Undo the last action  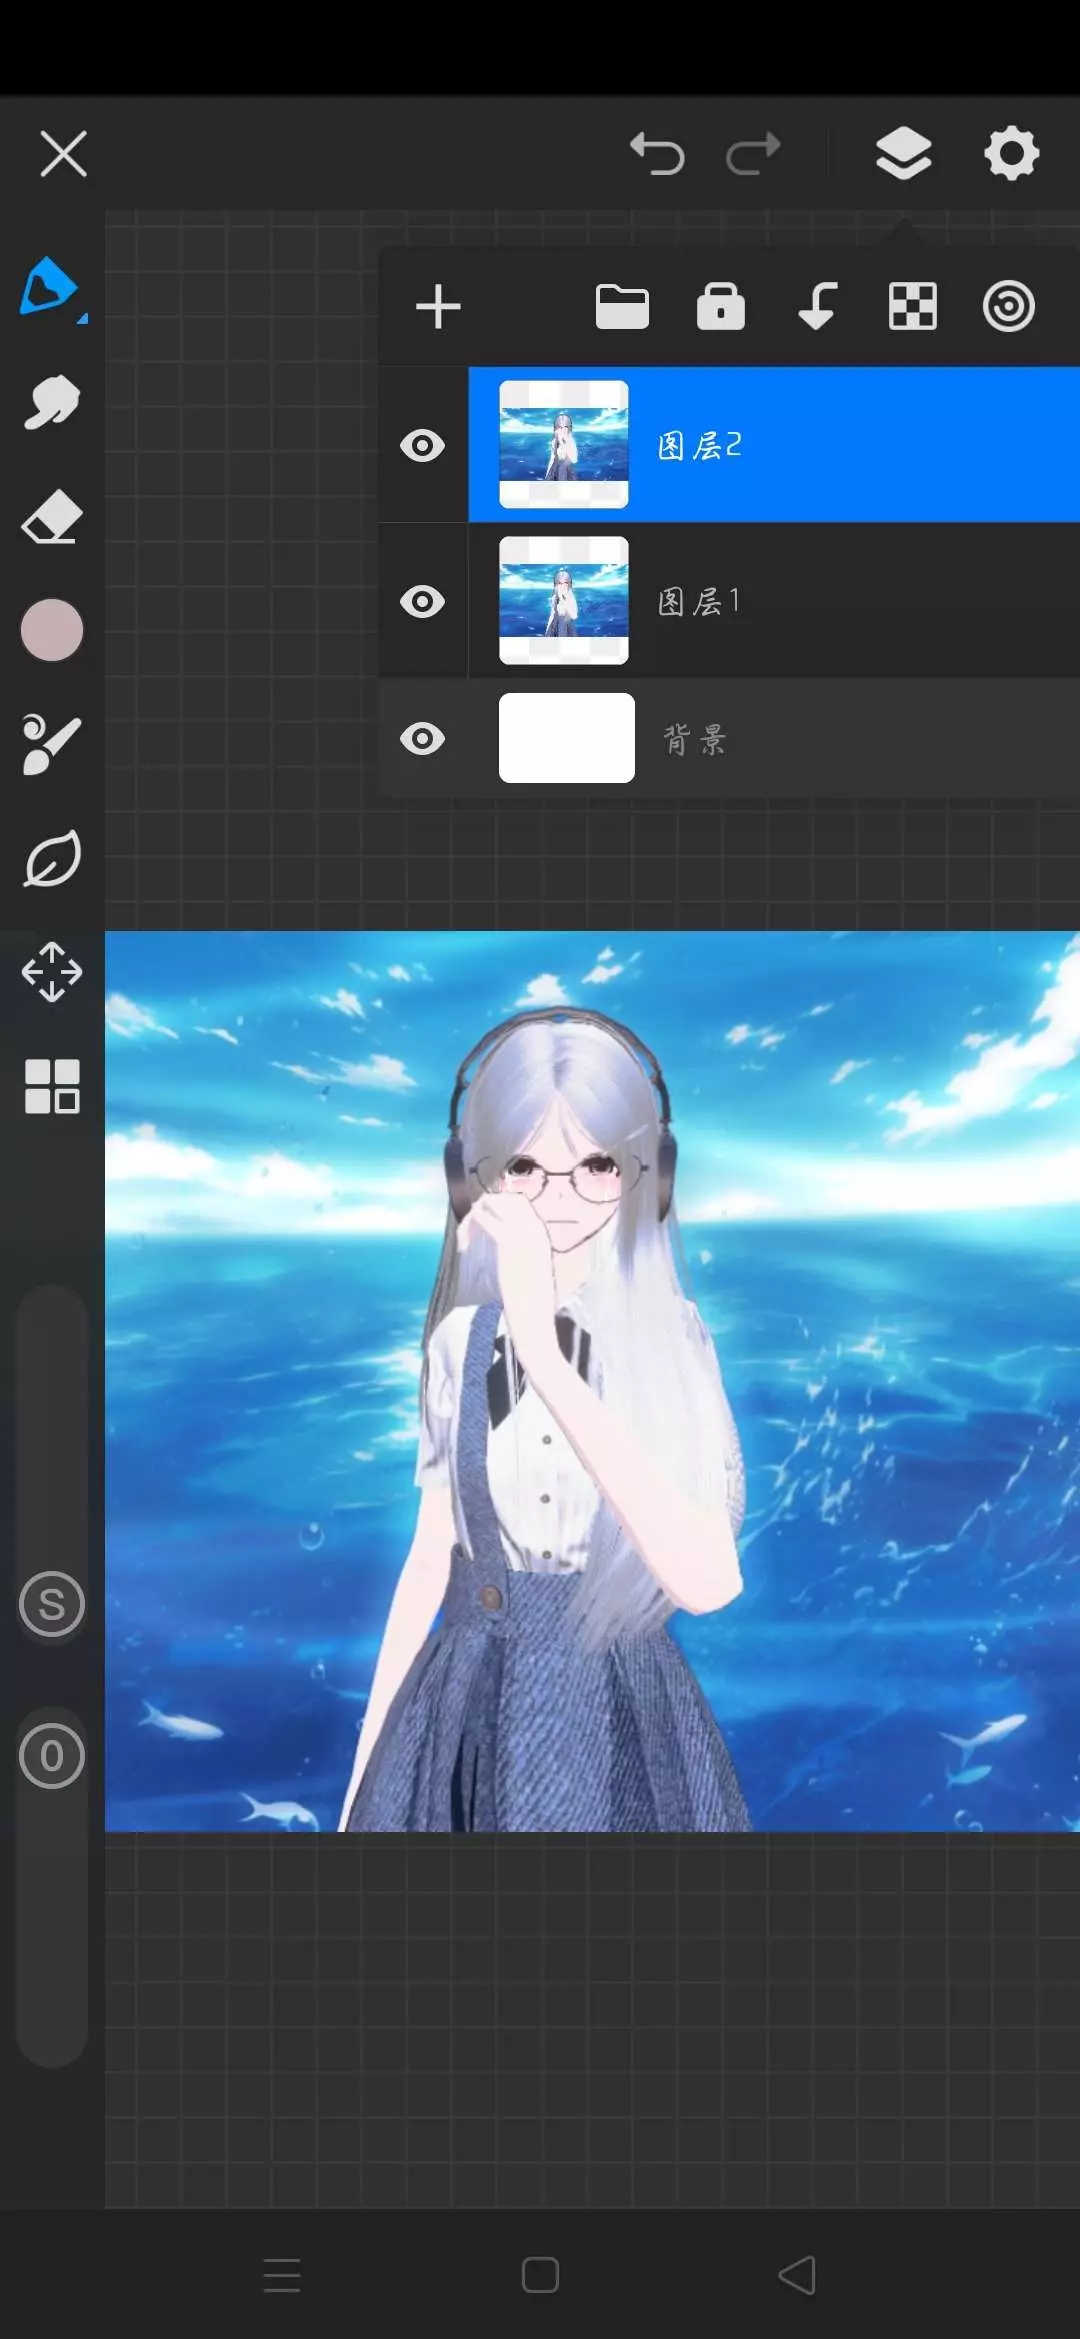click(x=657, y=154)
